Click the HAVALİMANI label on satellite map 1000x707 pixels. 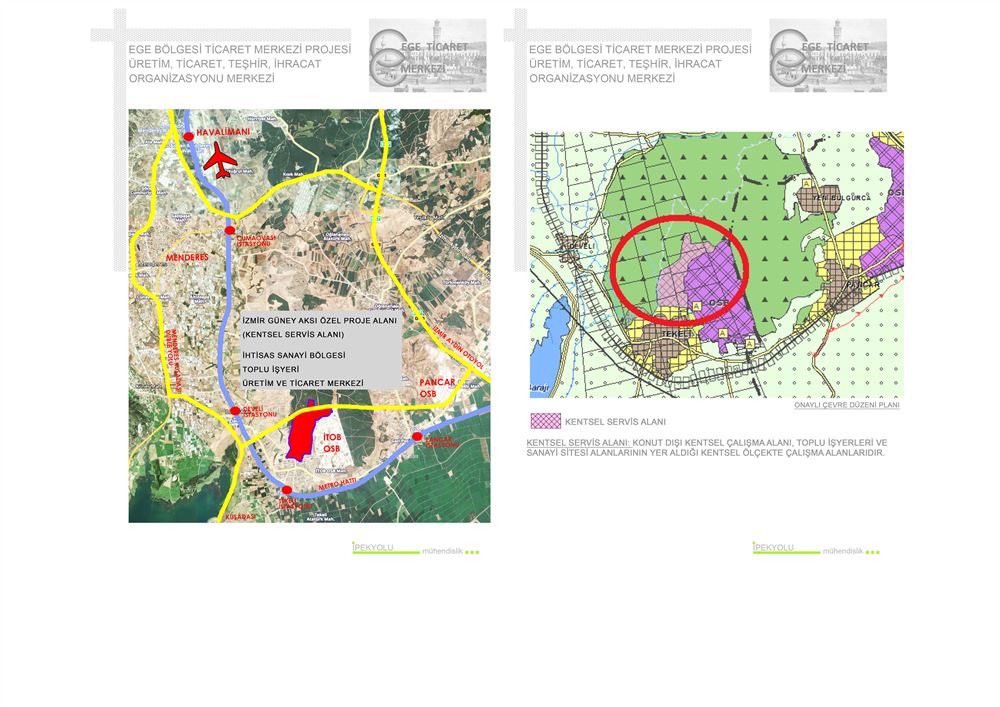coord(223,132)
